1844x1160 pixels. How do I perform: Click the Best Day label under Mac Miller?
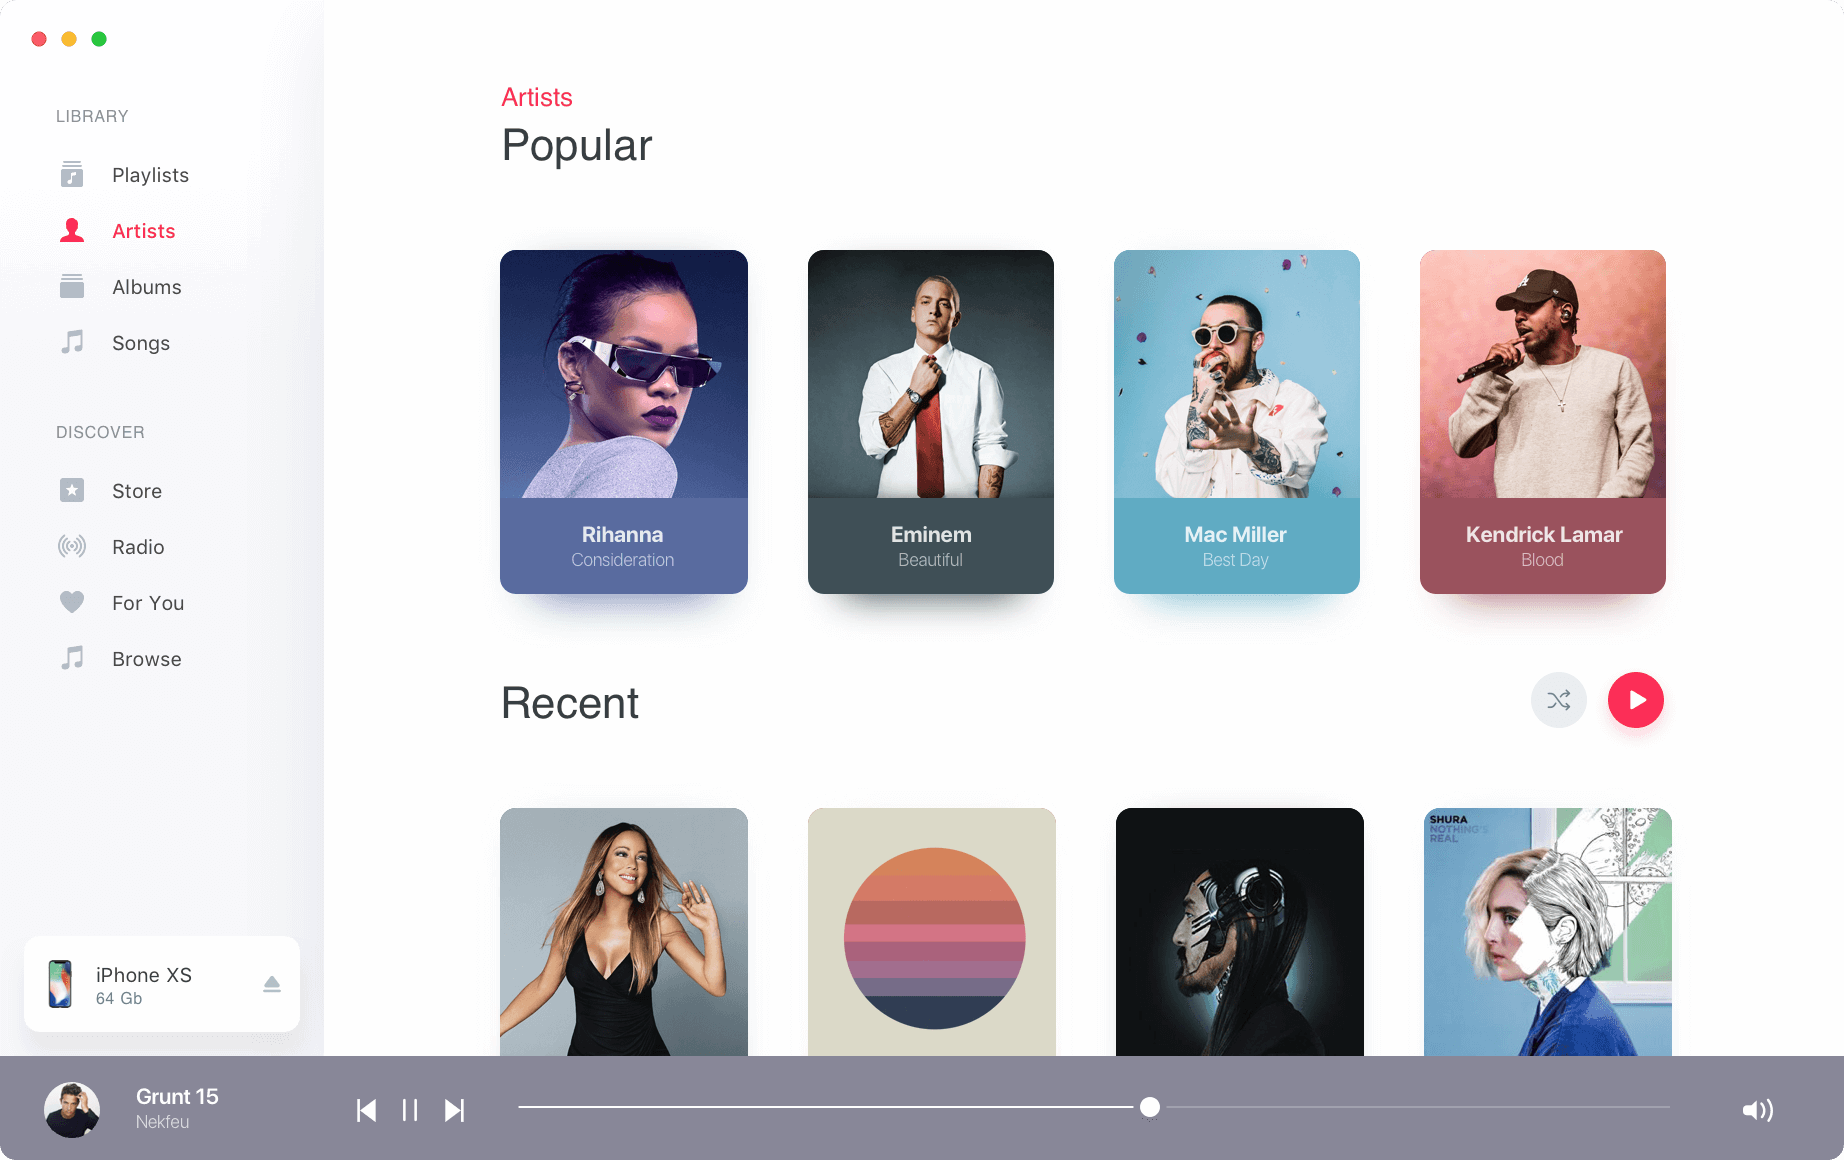[1235, 560]
